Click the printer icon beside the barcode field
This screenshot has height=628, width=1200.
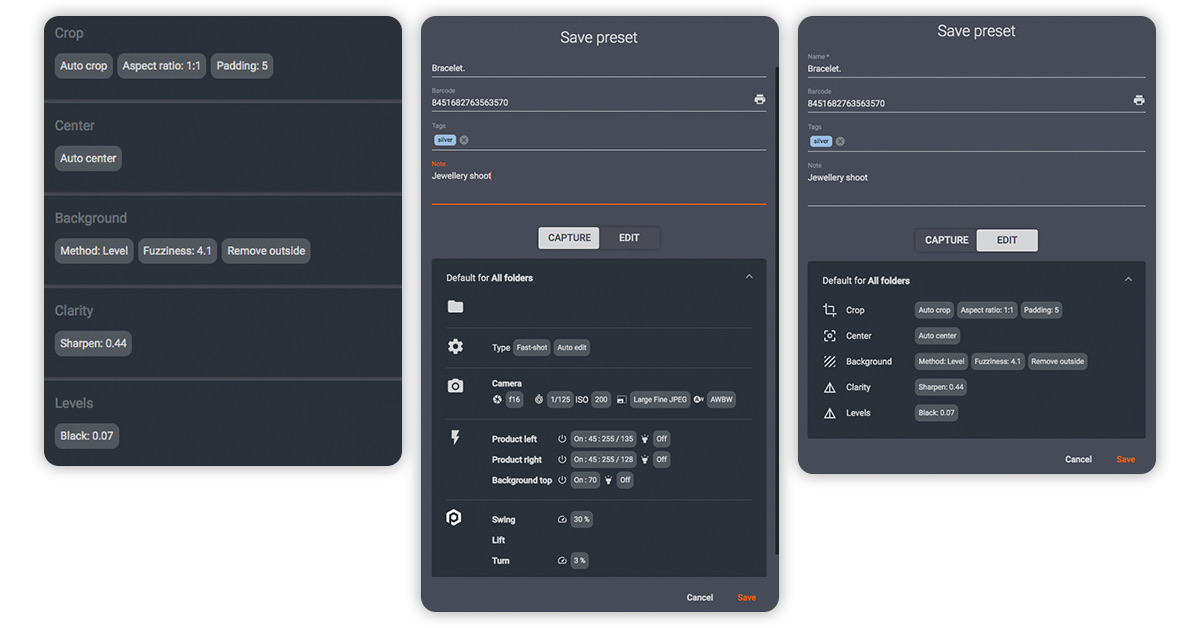(760, 98)
